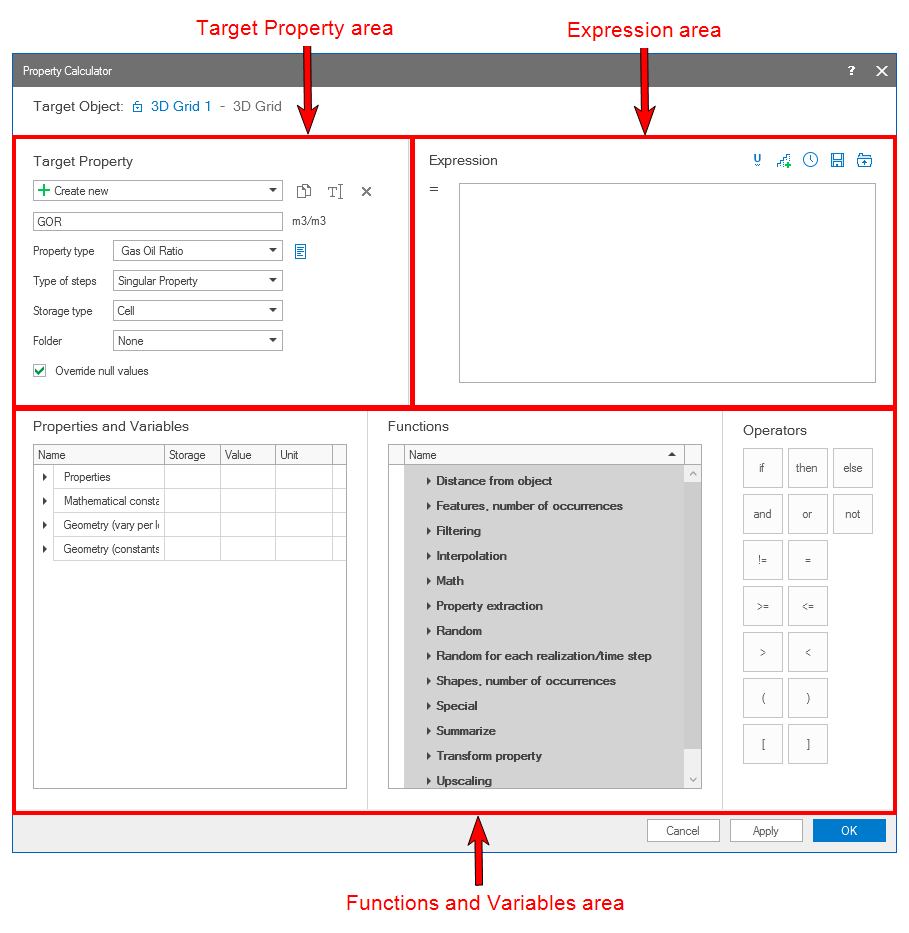Expand the Properties tree node
The width and height of the screenshot is (909, 933).
pyautogui.click(x=45, y=477)
